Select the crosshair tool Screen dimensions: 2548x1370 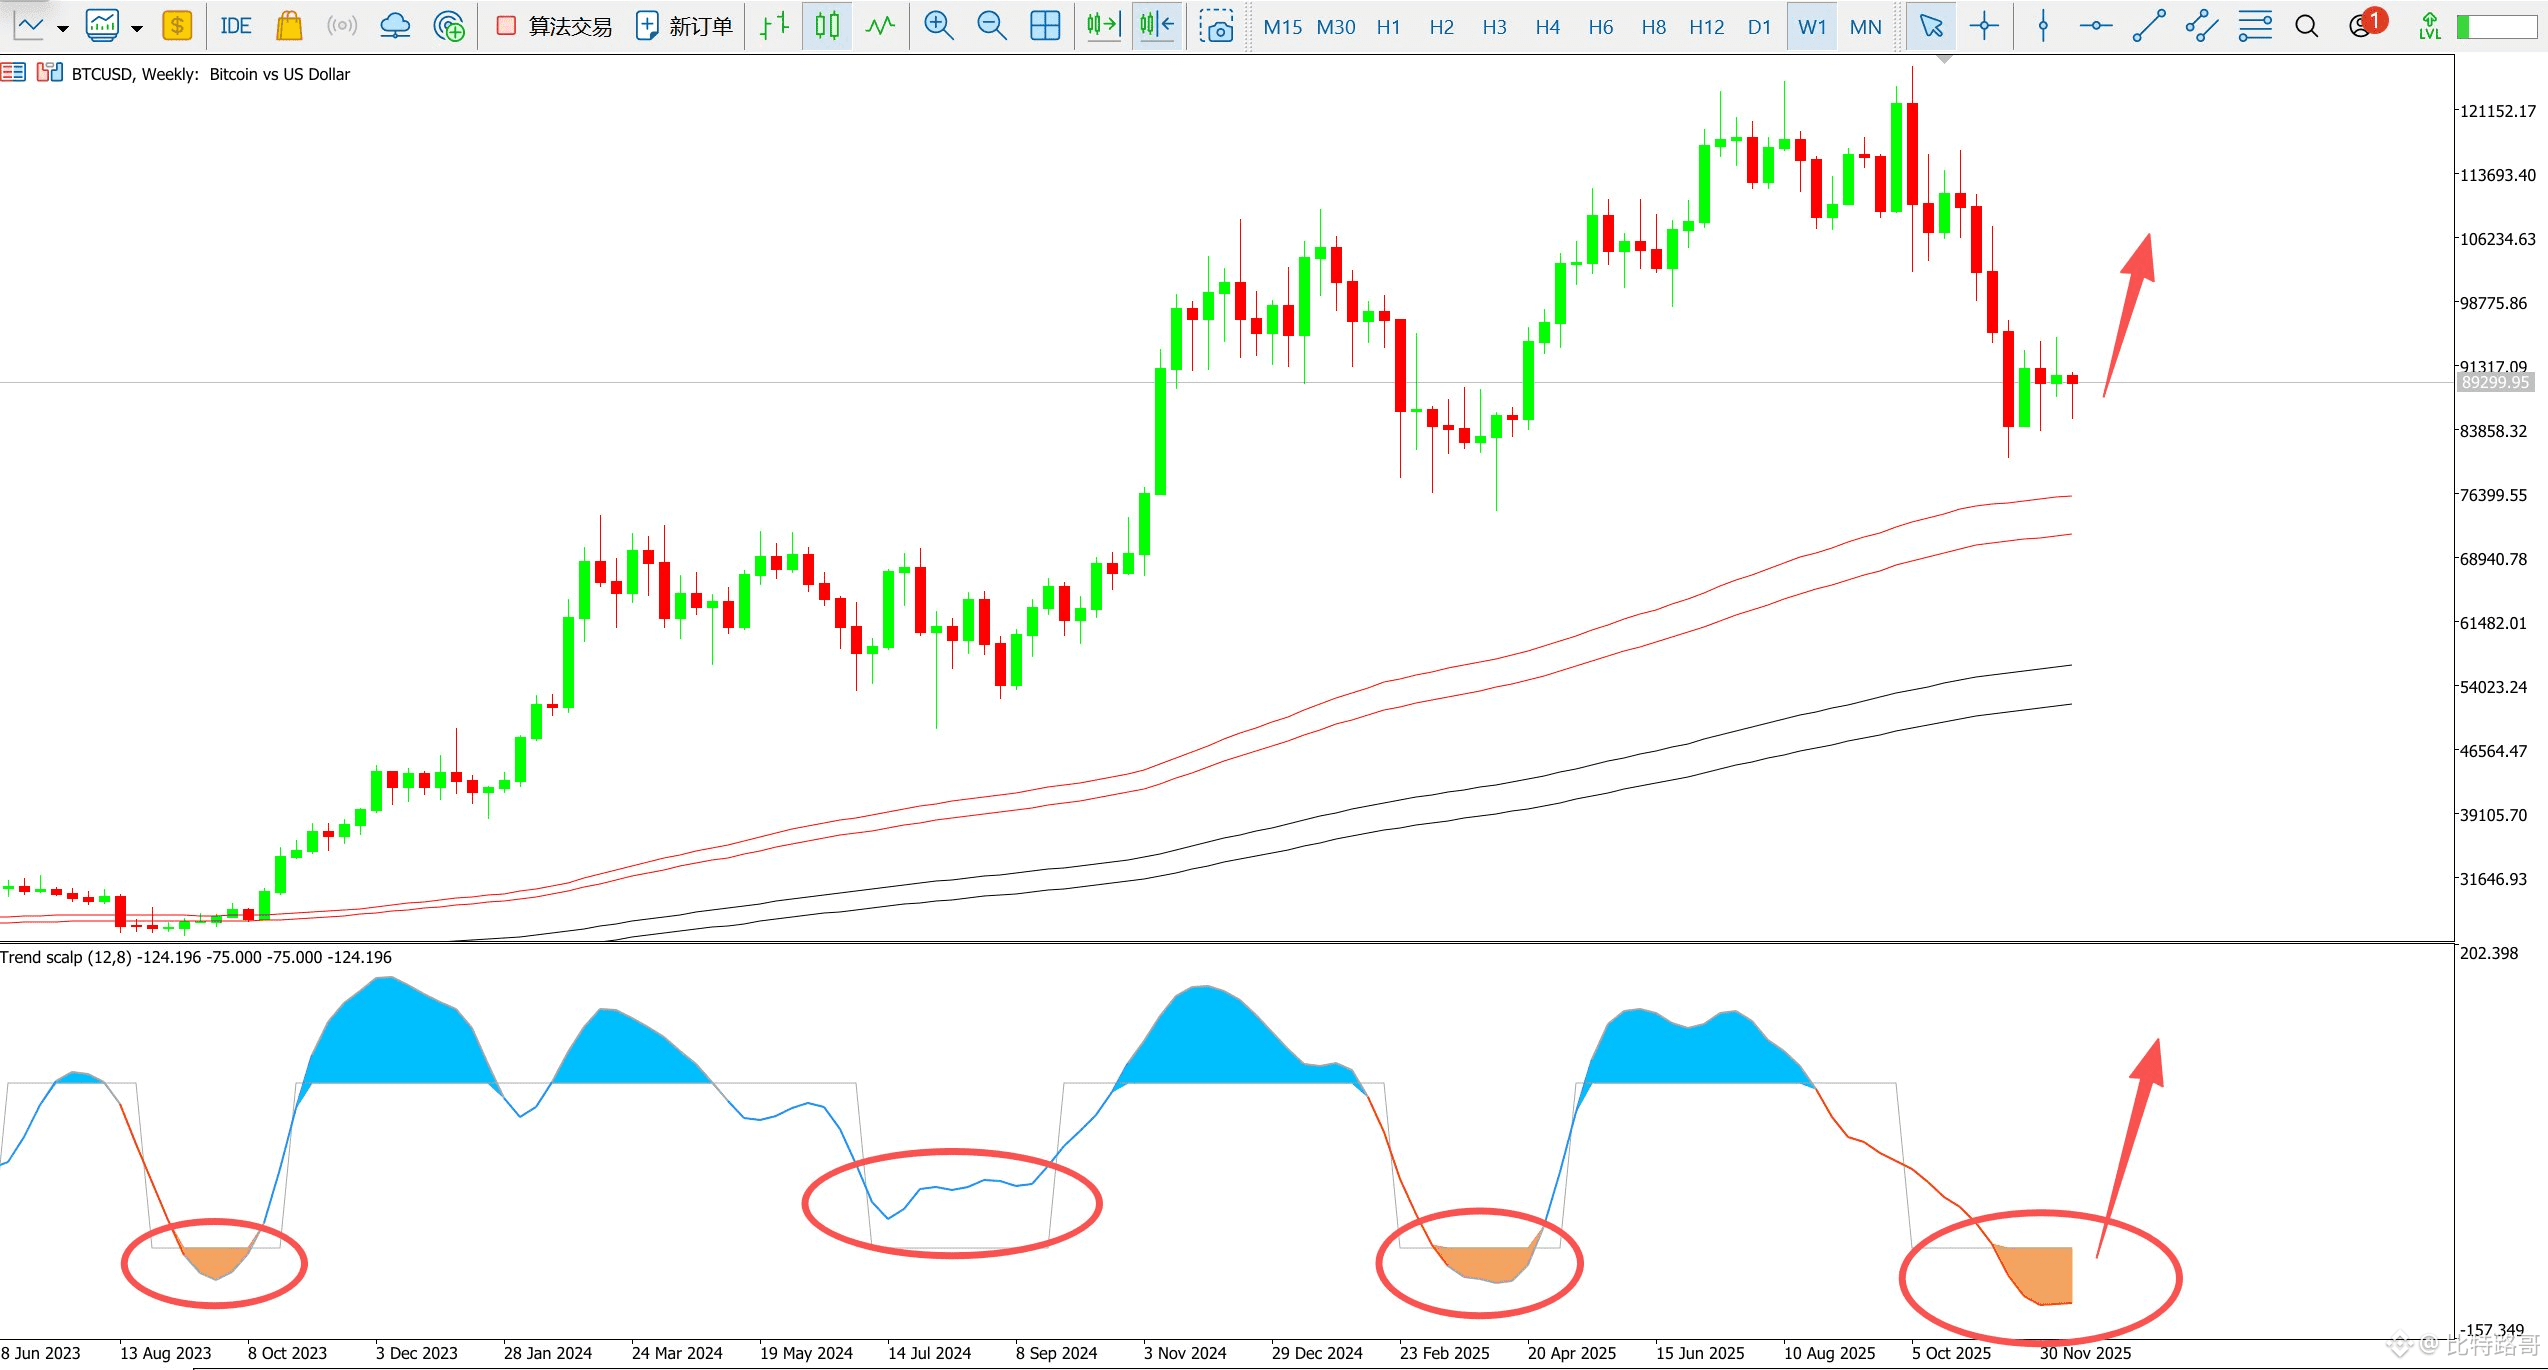(1984, 26)
